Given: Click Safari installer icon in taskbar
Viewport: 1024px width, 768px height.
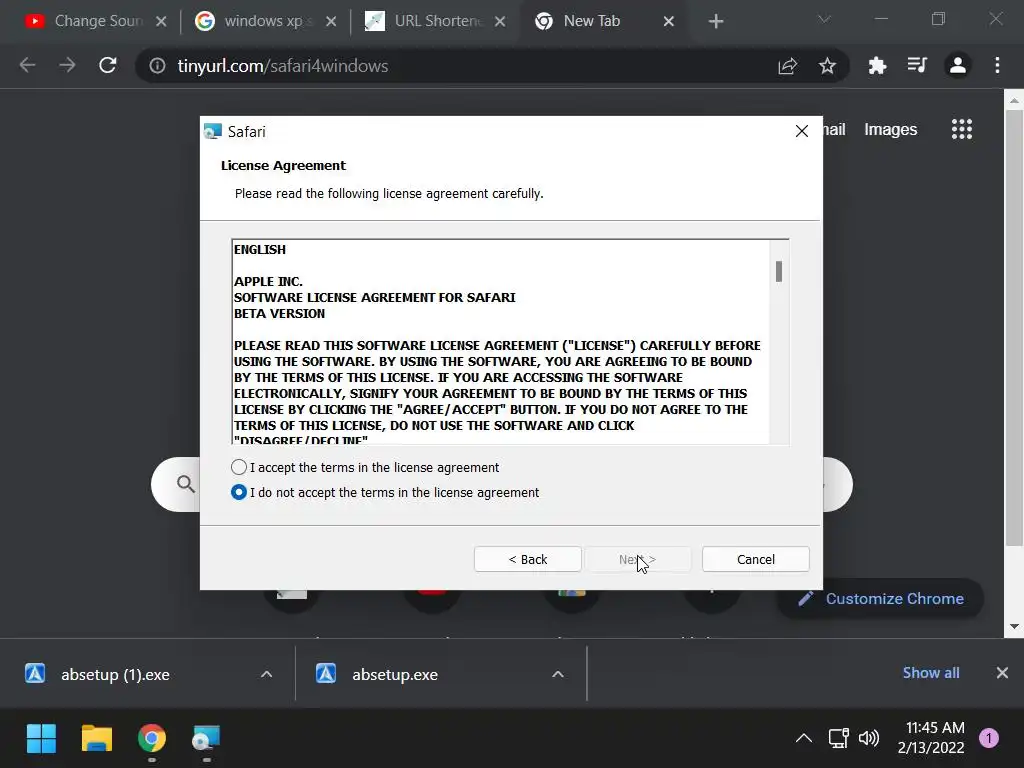Looking at the screenshot, I should 206,739.
